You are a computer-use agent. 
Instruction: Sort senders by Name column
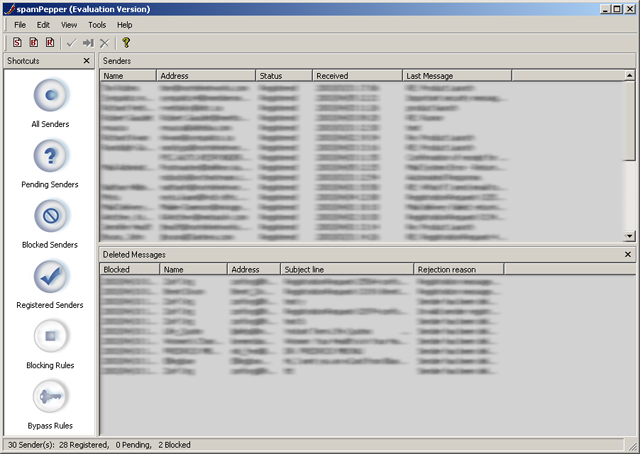pos(128,76)
